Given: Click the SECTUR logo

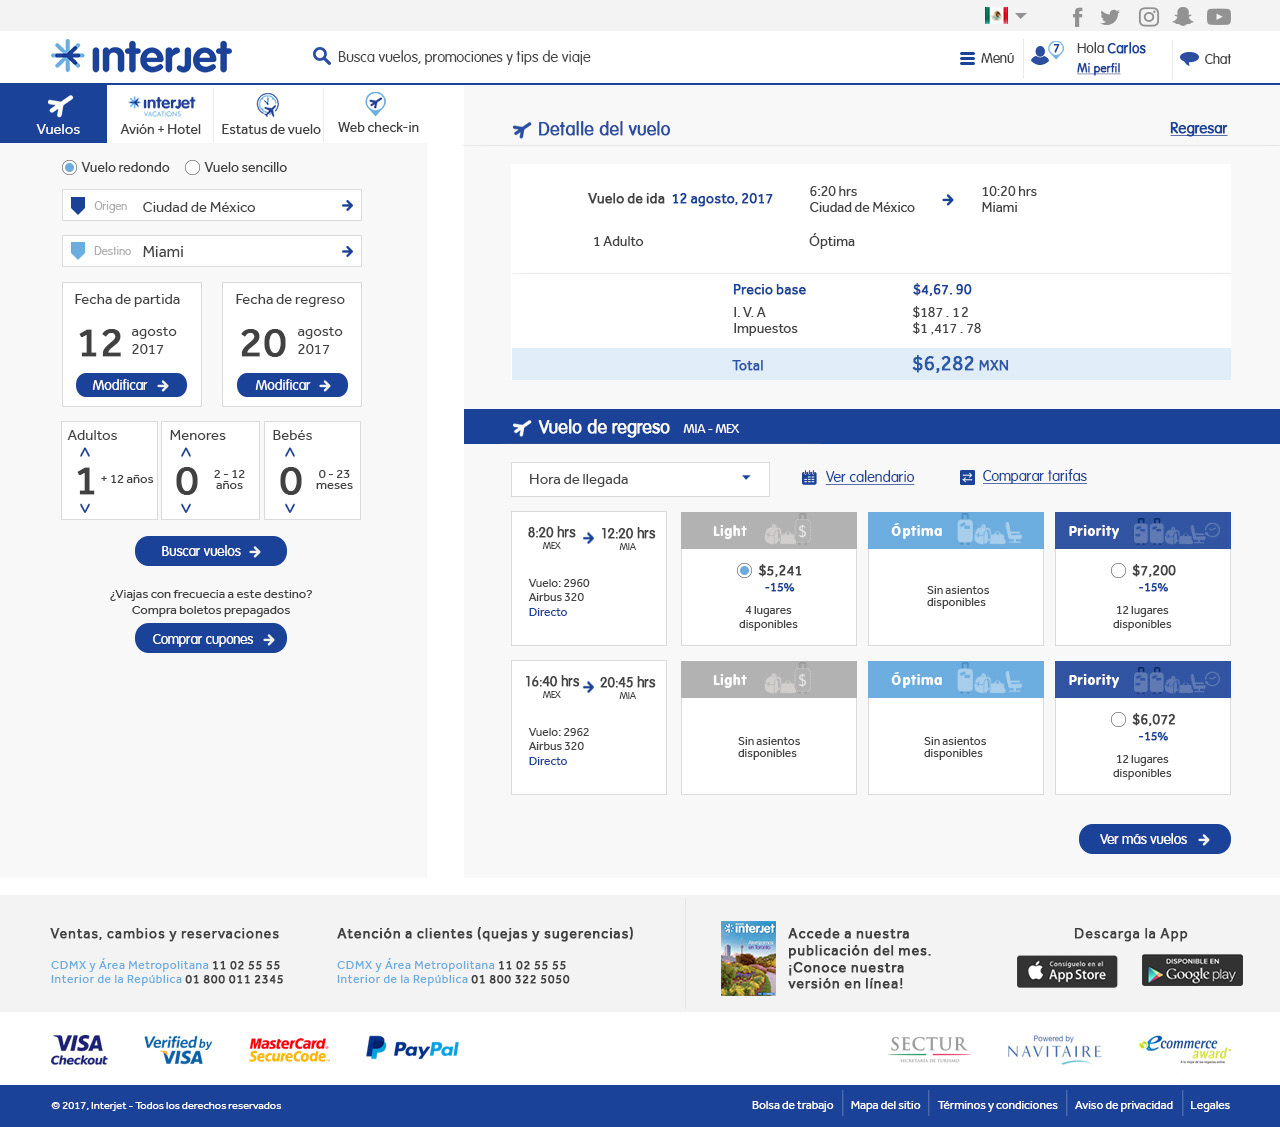Looking at the screenshot, I should [x=929, y=1048].
